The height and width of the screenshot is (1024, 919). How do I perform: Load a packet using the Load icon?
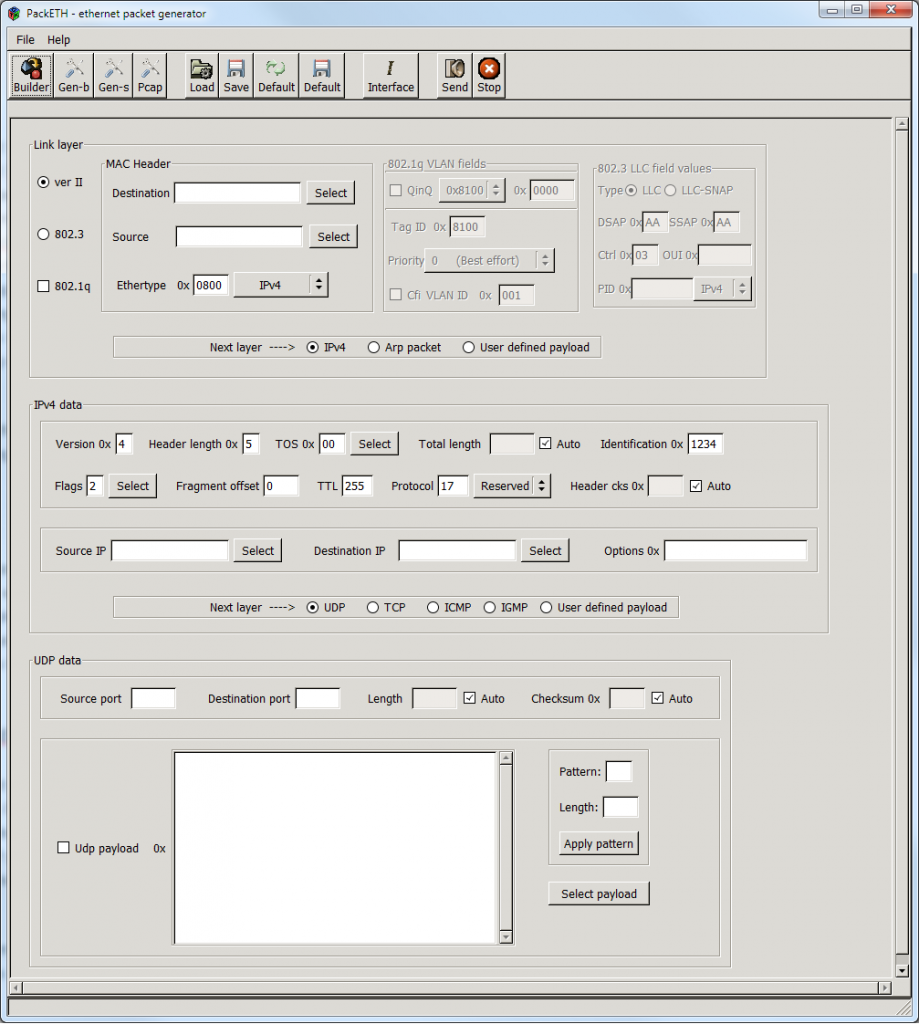[x=202, y=75]
